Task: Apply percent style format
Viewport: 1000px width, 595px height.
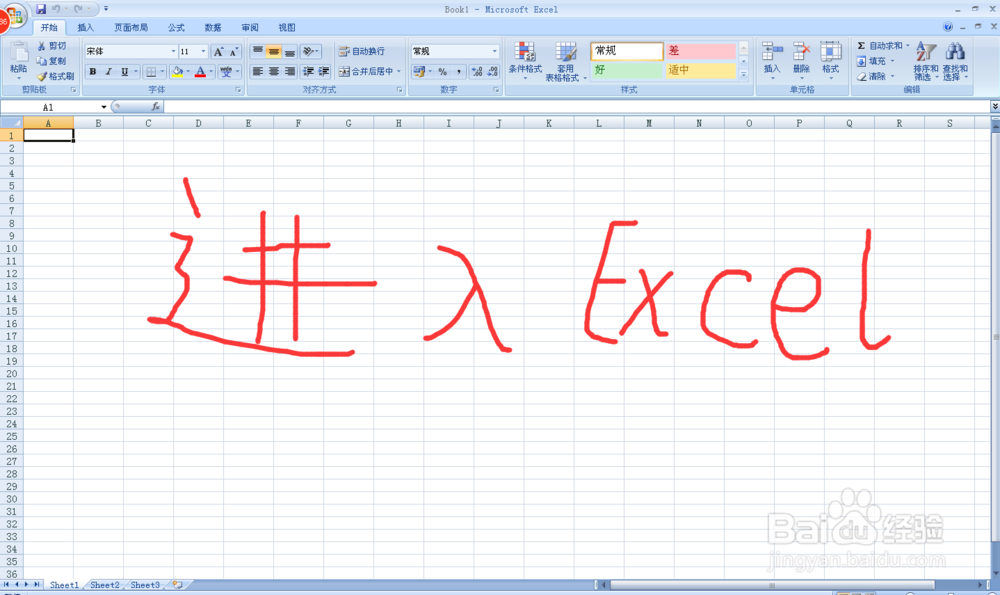Action: click(x=443, y=71)
